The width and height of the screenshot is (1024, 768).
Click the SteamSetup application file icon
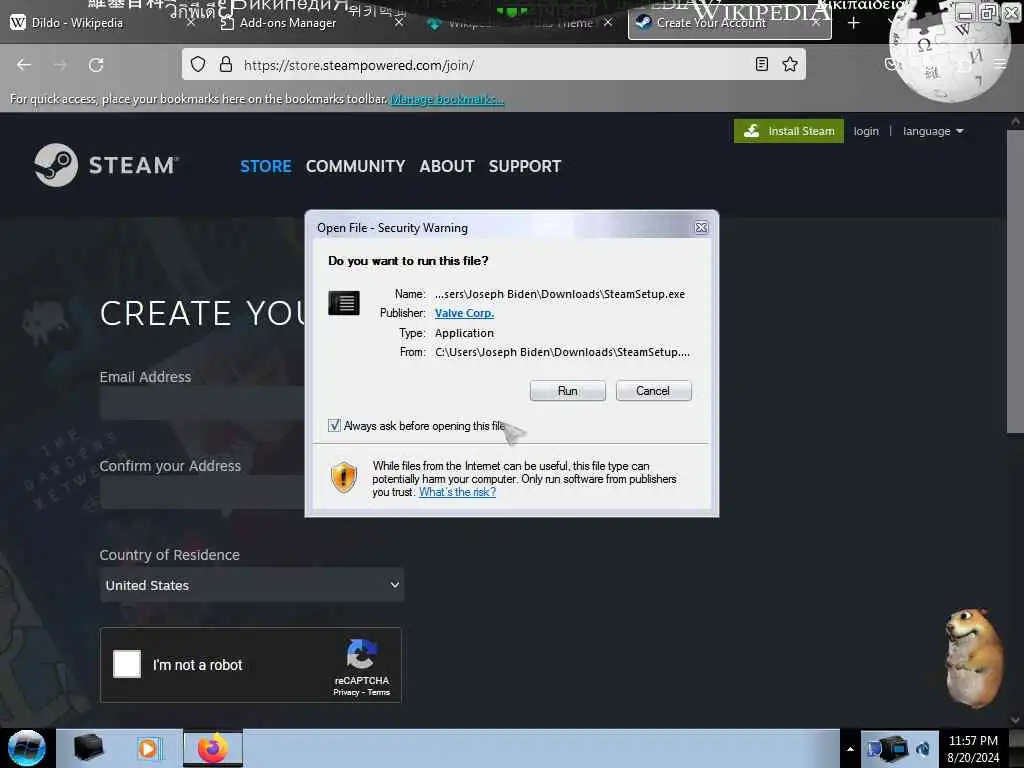344,303
